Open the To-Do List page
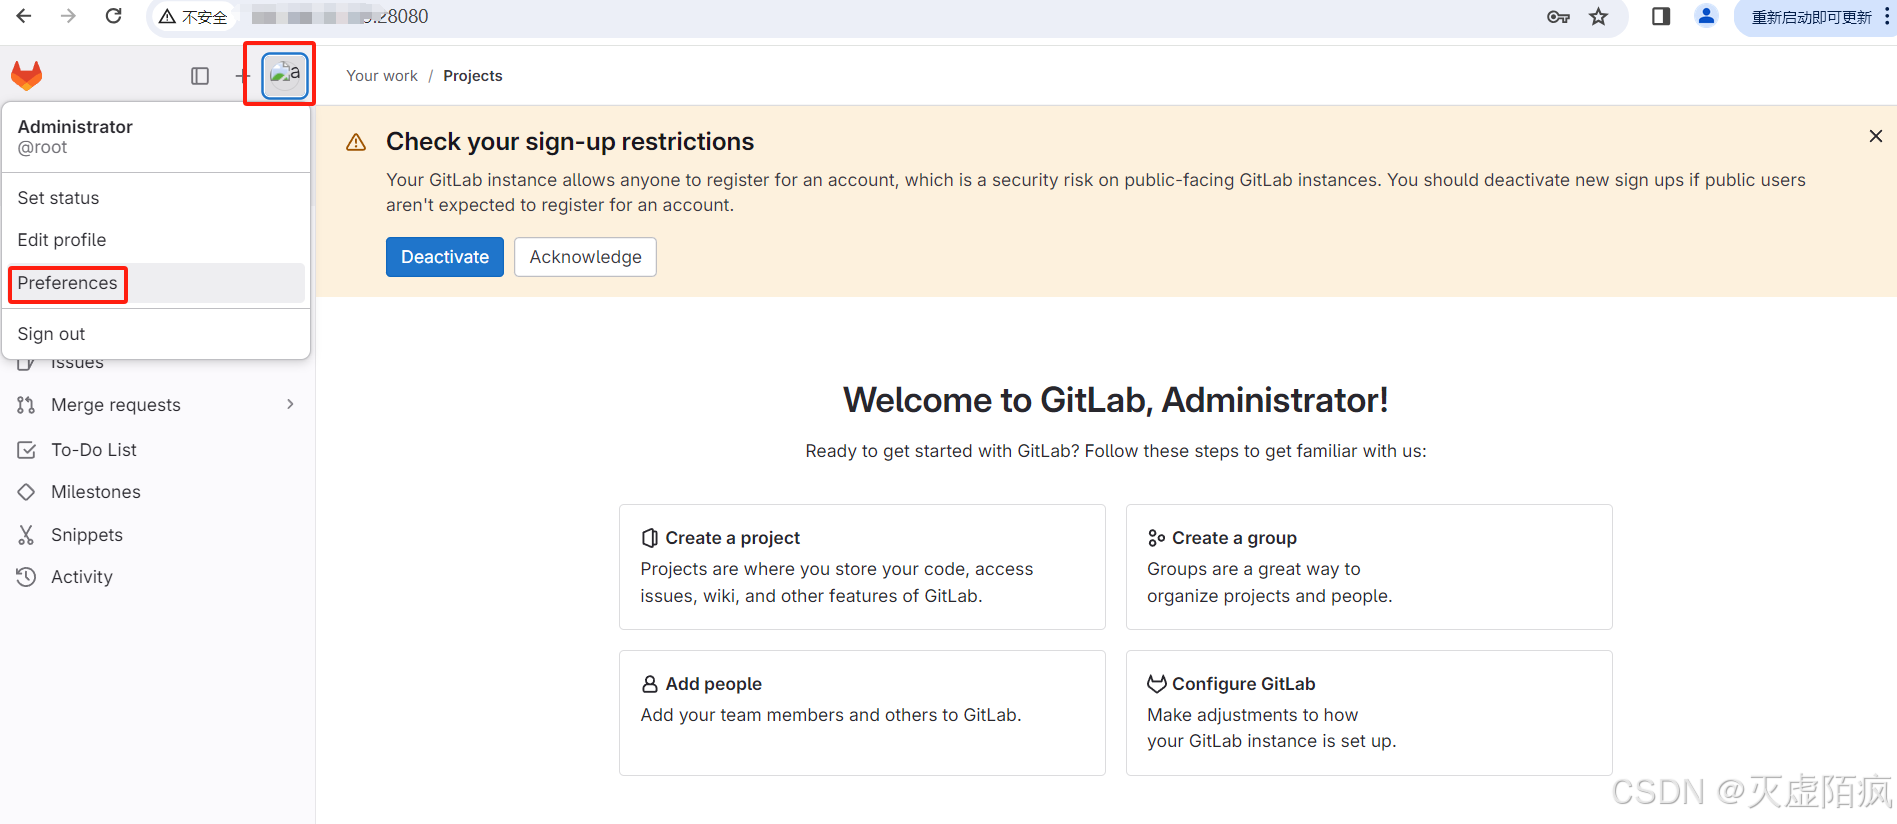 point(157,450)
